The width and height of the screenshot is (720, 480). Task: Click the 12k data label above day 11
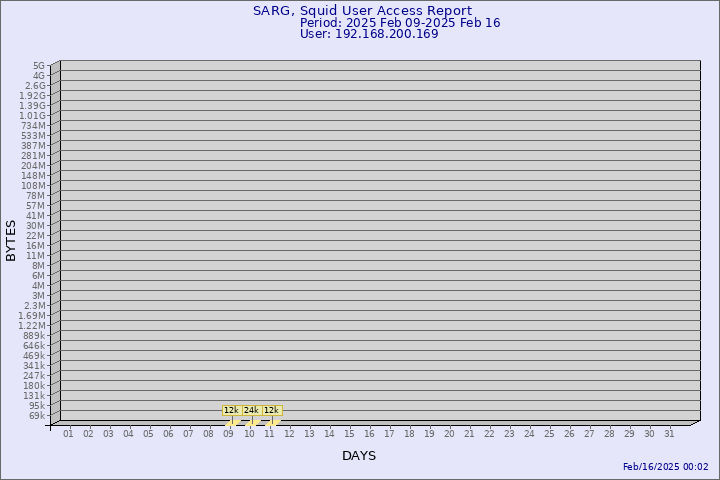(x=271, y=410)
